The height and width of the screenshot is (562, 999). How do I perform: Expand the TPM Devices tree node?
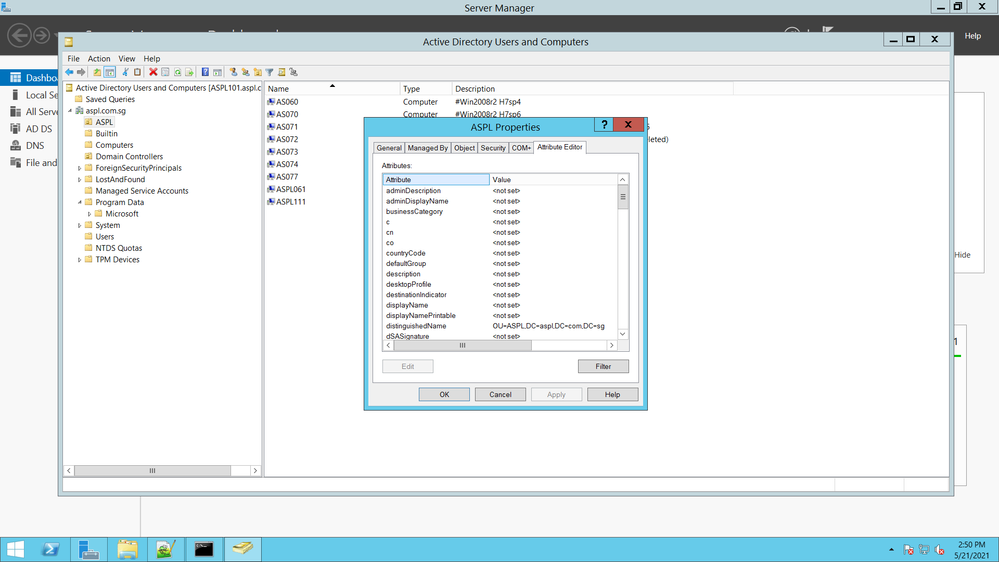(x=80, y=260)
